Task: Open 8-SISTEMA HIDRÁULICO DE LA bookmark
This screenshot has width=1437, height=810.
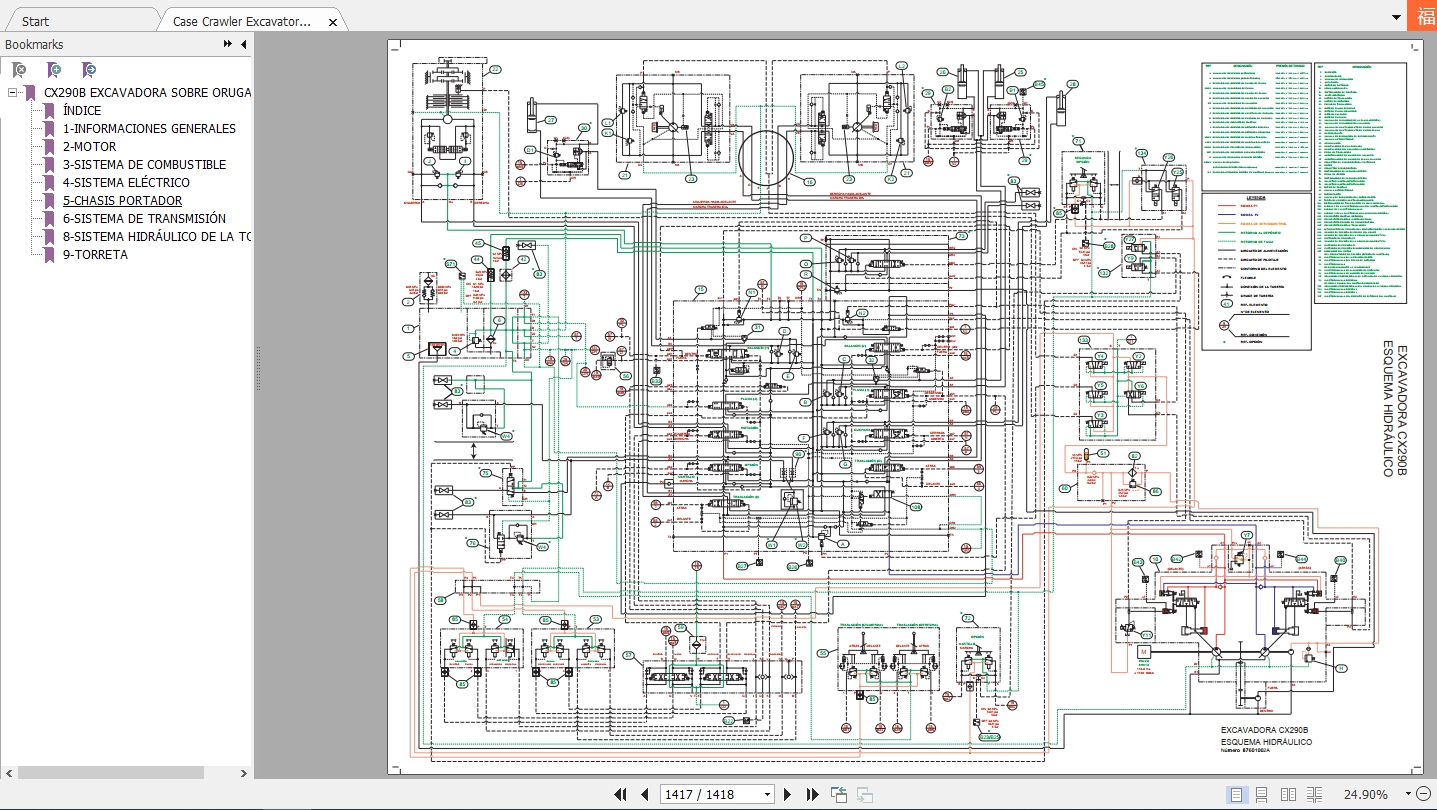Action: click(156, 237)
